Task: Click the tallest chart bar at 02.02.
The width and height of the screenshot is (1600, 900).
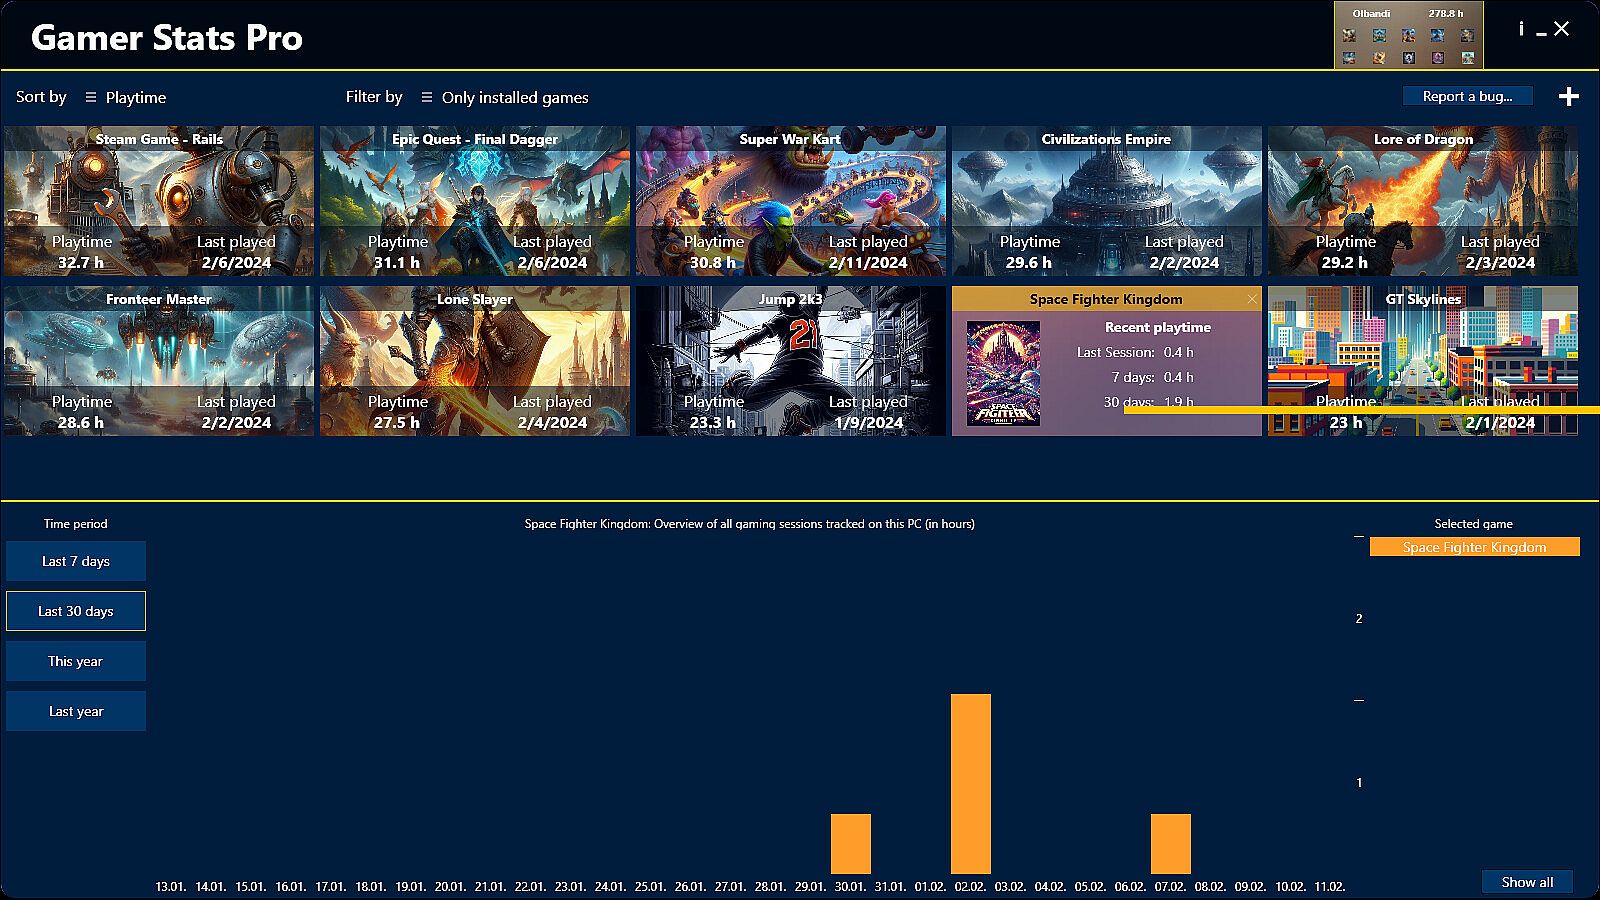Action: pyautogui.click(x=971, y=784)
